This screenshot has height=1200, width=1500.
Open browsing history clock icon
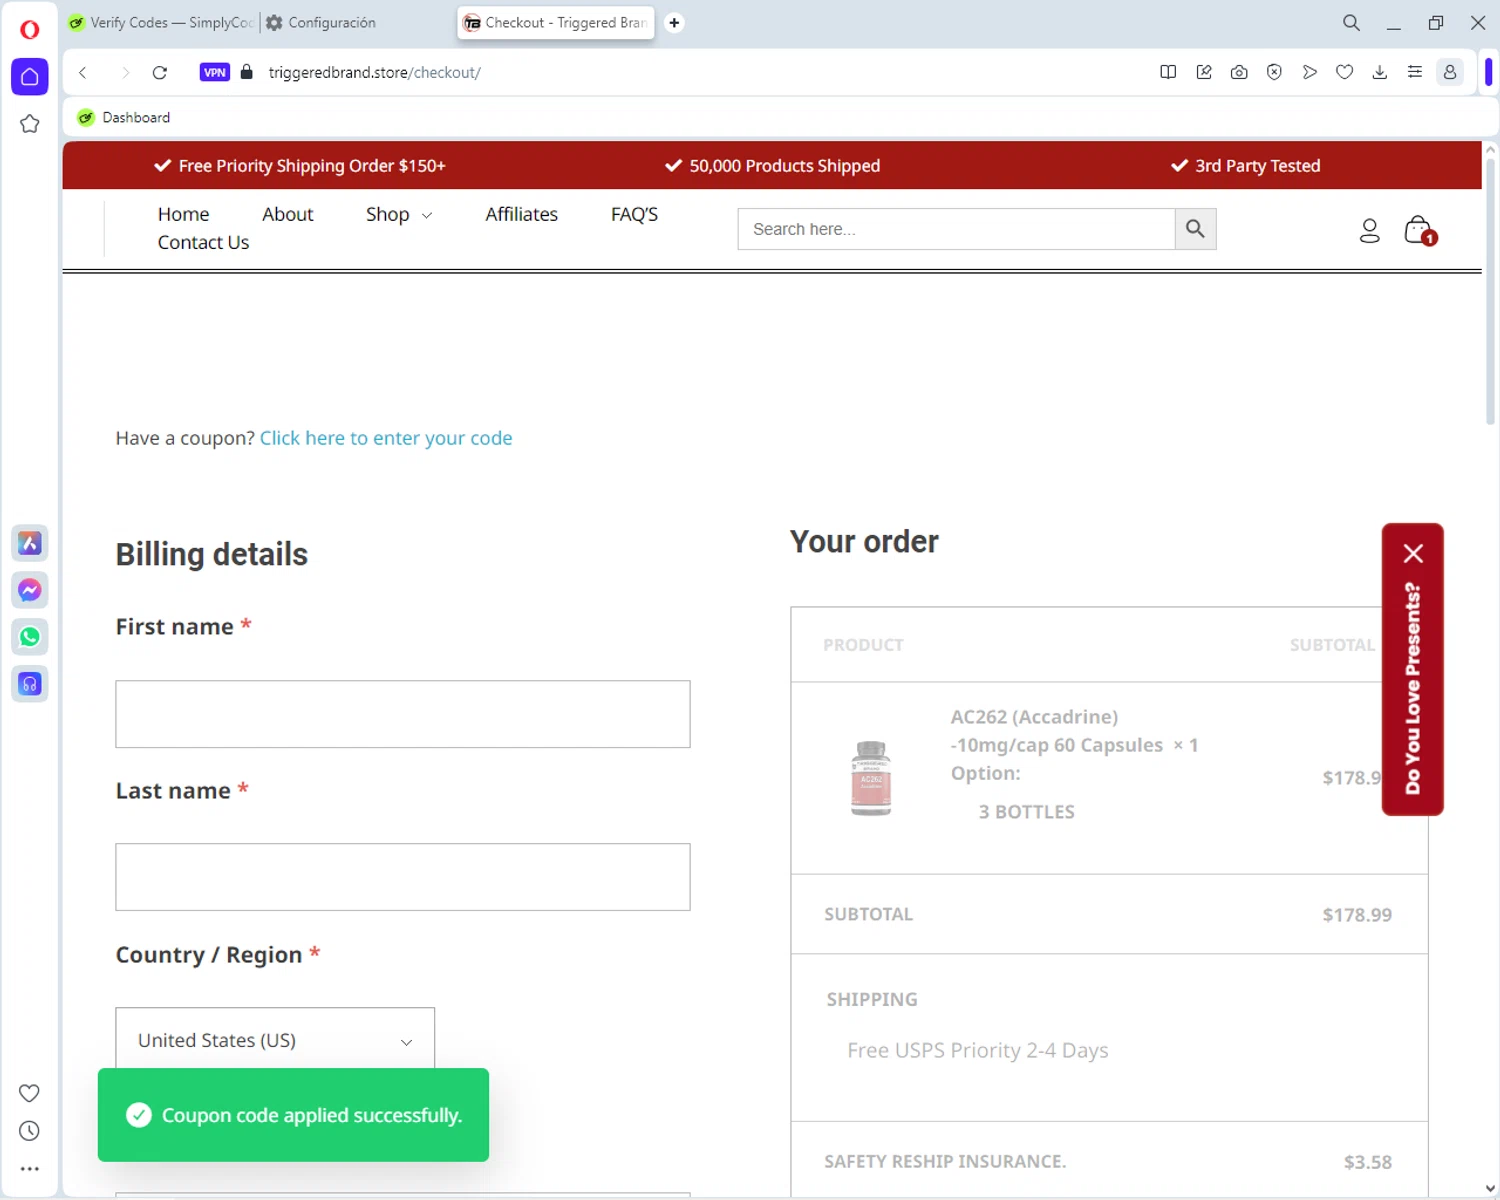tap(30, 1131)
